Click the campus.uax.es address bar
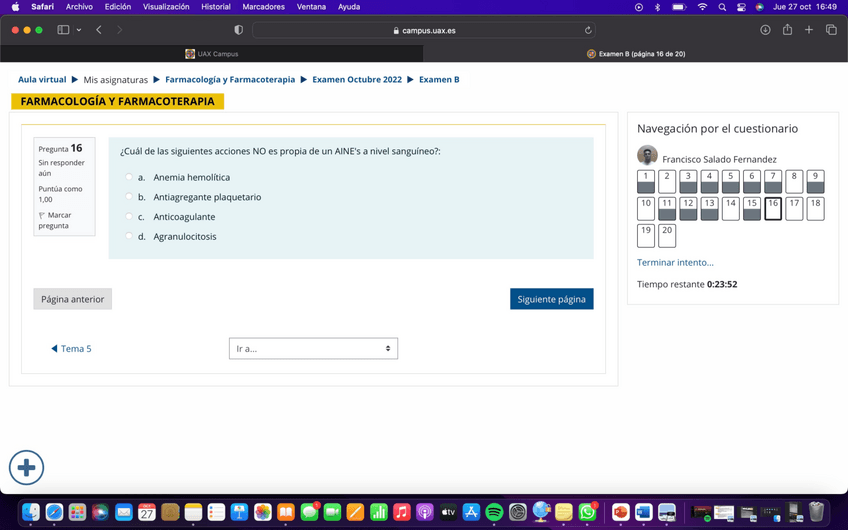The width and height of the screenshot is (848, 530). pyautogui.click(x=425, y=30)
